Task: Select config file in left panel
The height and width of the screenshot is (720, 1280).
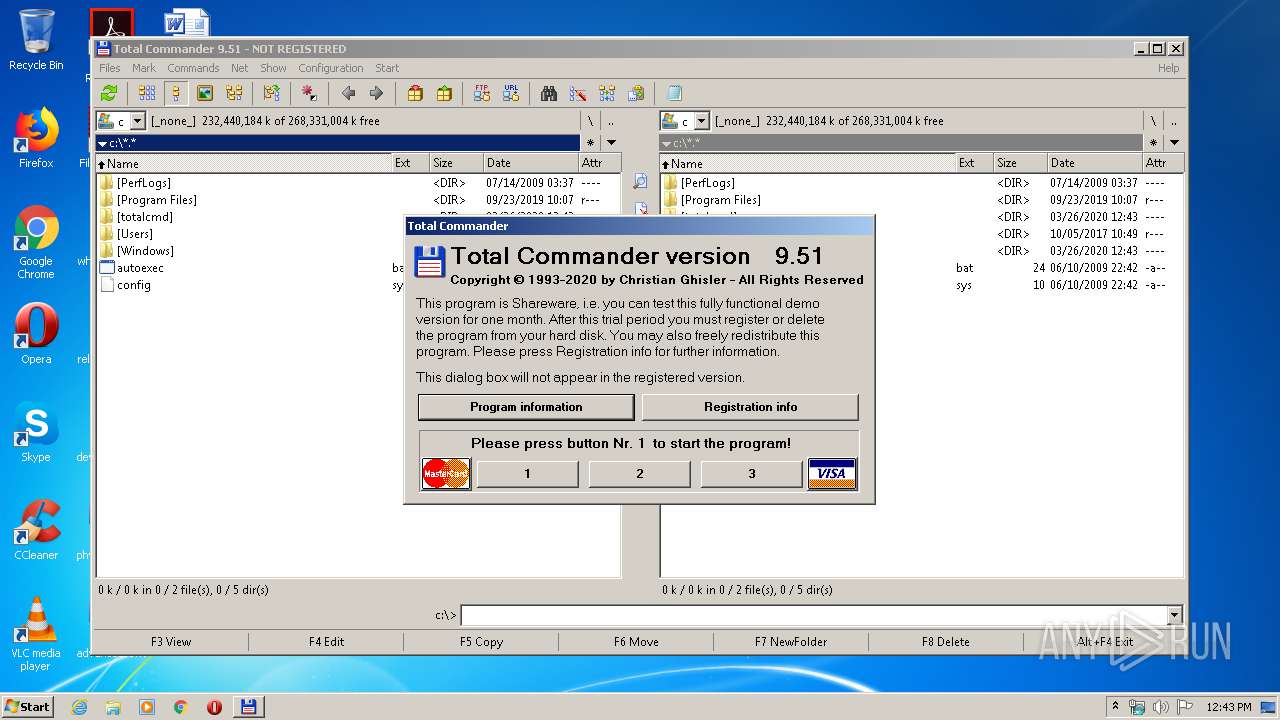Action: [125, 285]
